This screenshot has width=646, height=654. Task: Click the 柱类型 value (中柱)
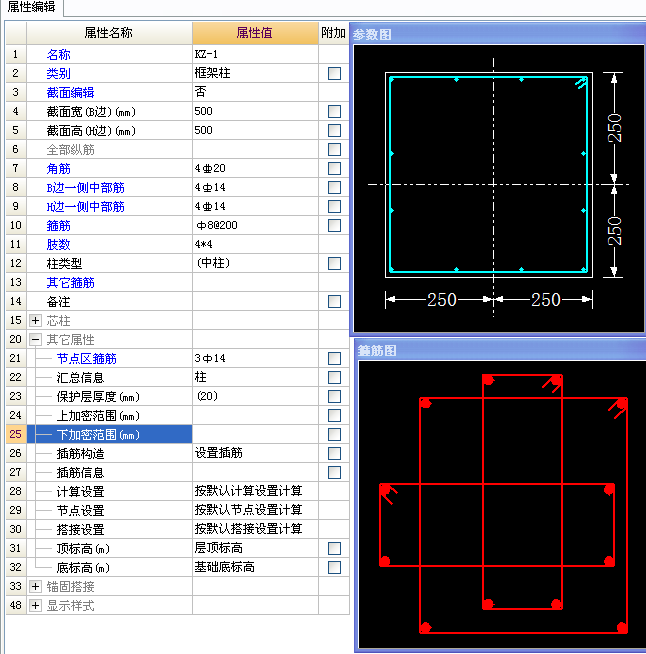coord(213,263)
